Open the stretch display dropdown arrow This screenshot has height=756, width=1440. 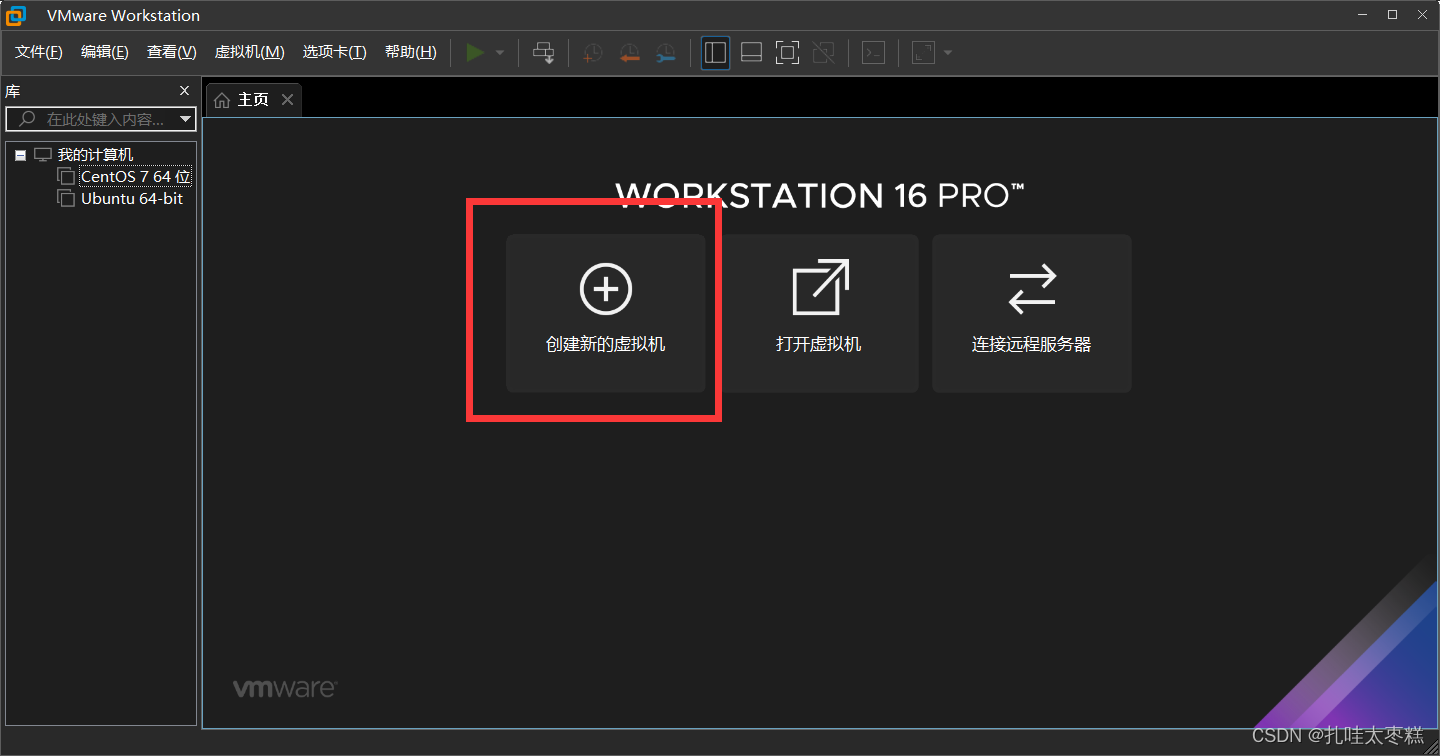948,53
